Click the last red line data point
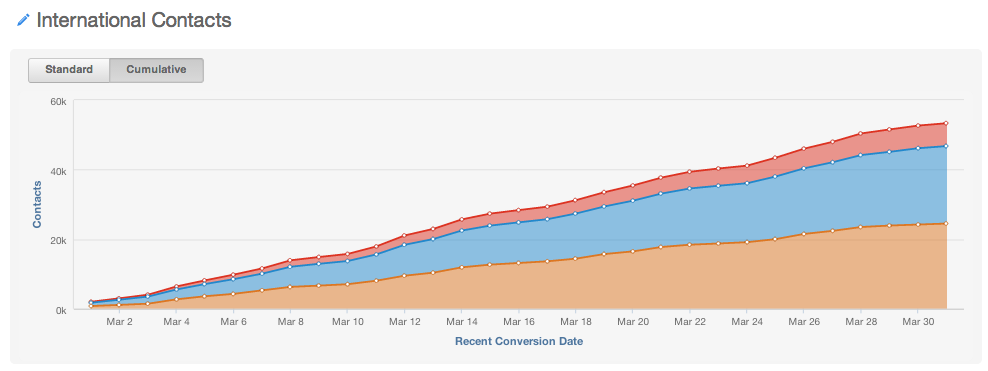This screenshot has width=988, height=371. pyautogui.click(x=946, y=123)
